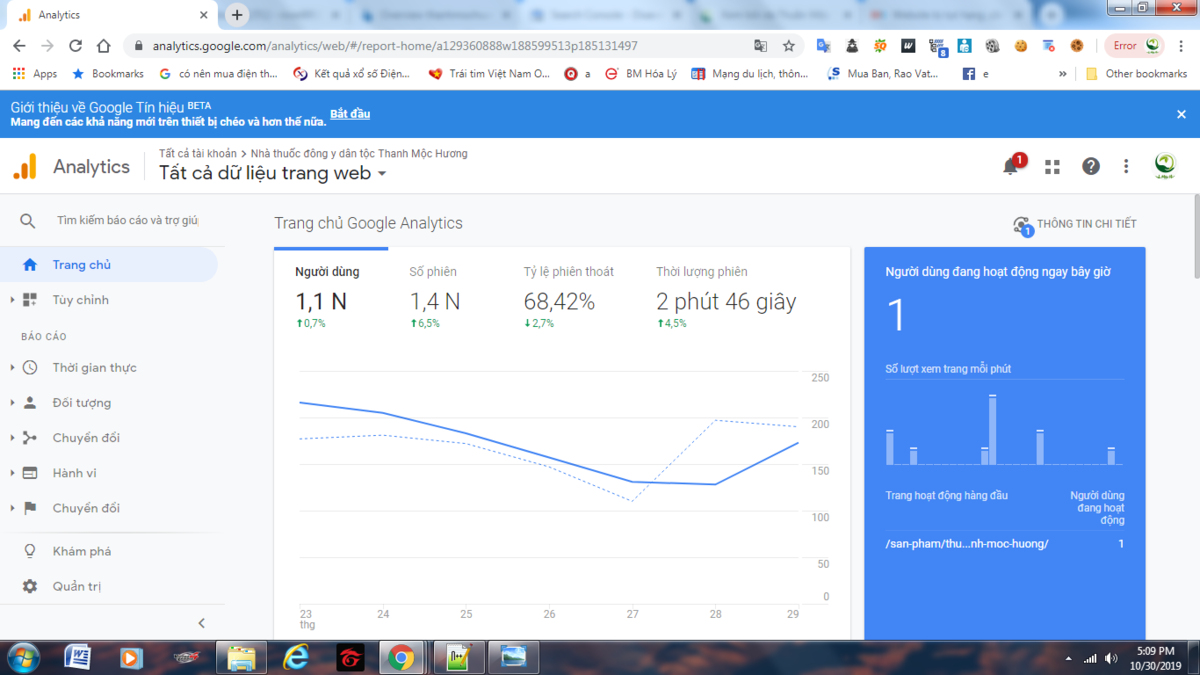Collapse the left sidebar with chevron arrow
Viewport: 1200px width, 675px height.
pyautogui.click(x=201, y=623)
